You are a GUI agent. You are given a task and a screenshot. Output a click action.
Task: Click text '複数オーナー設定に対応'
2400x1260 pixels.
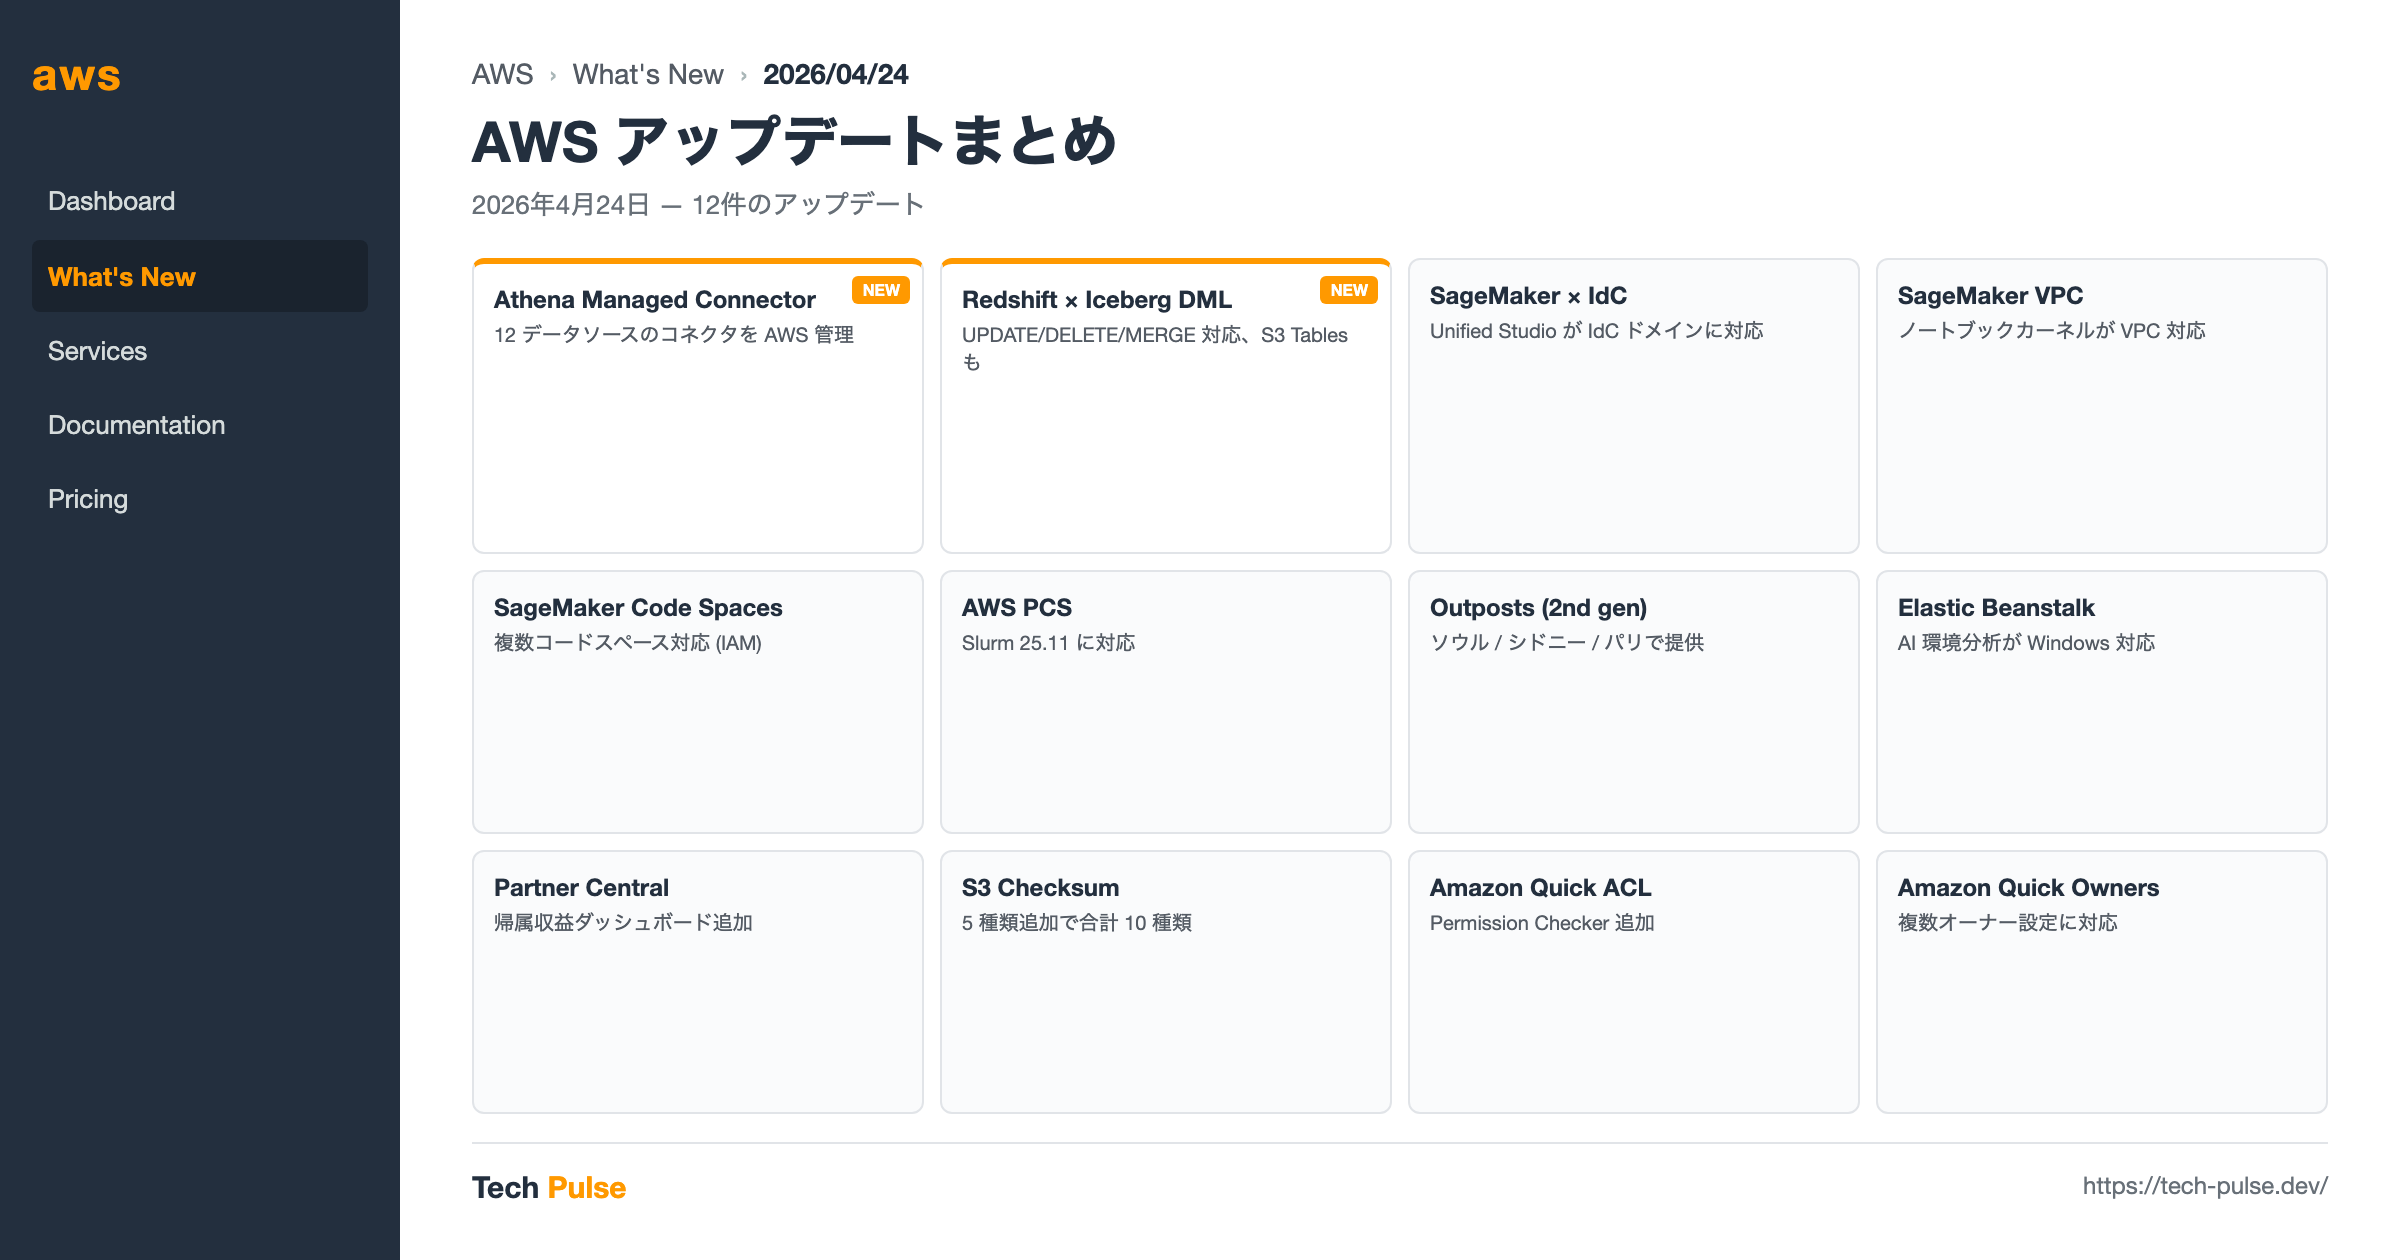tap(2008, 923)
